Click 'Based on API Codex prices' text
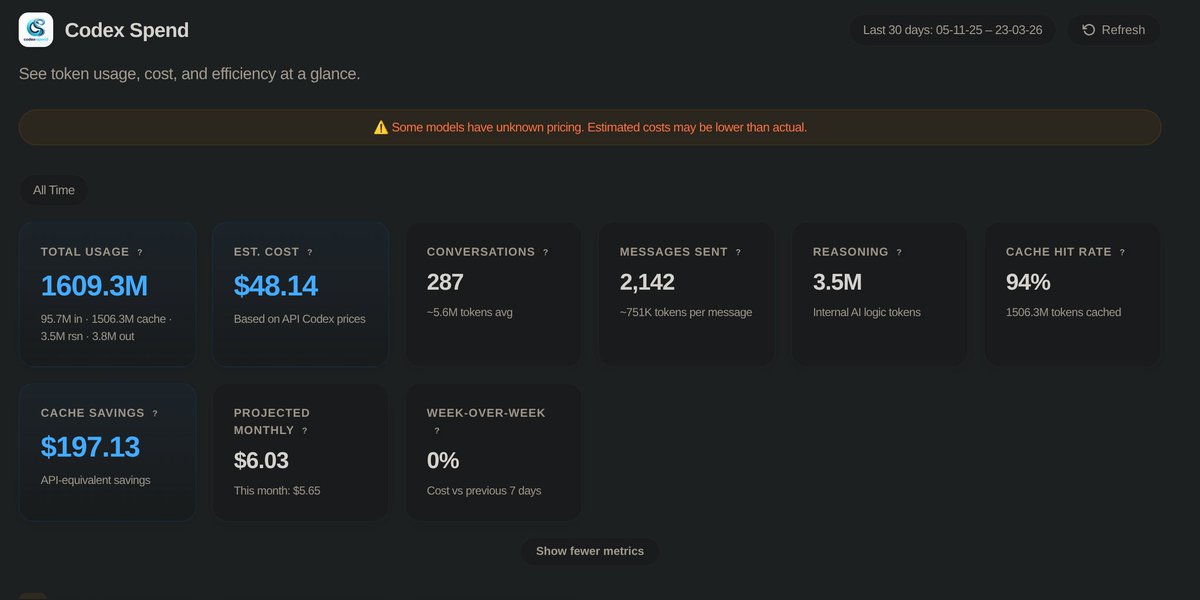 300,319
